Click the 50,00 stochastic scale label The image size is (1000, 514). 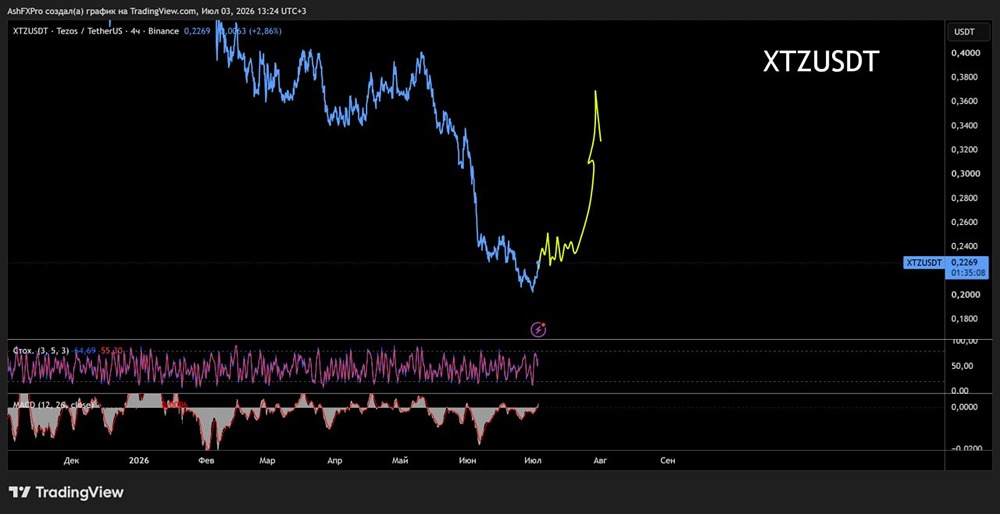click(962, 366)
